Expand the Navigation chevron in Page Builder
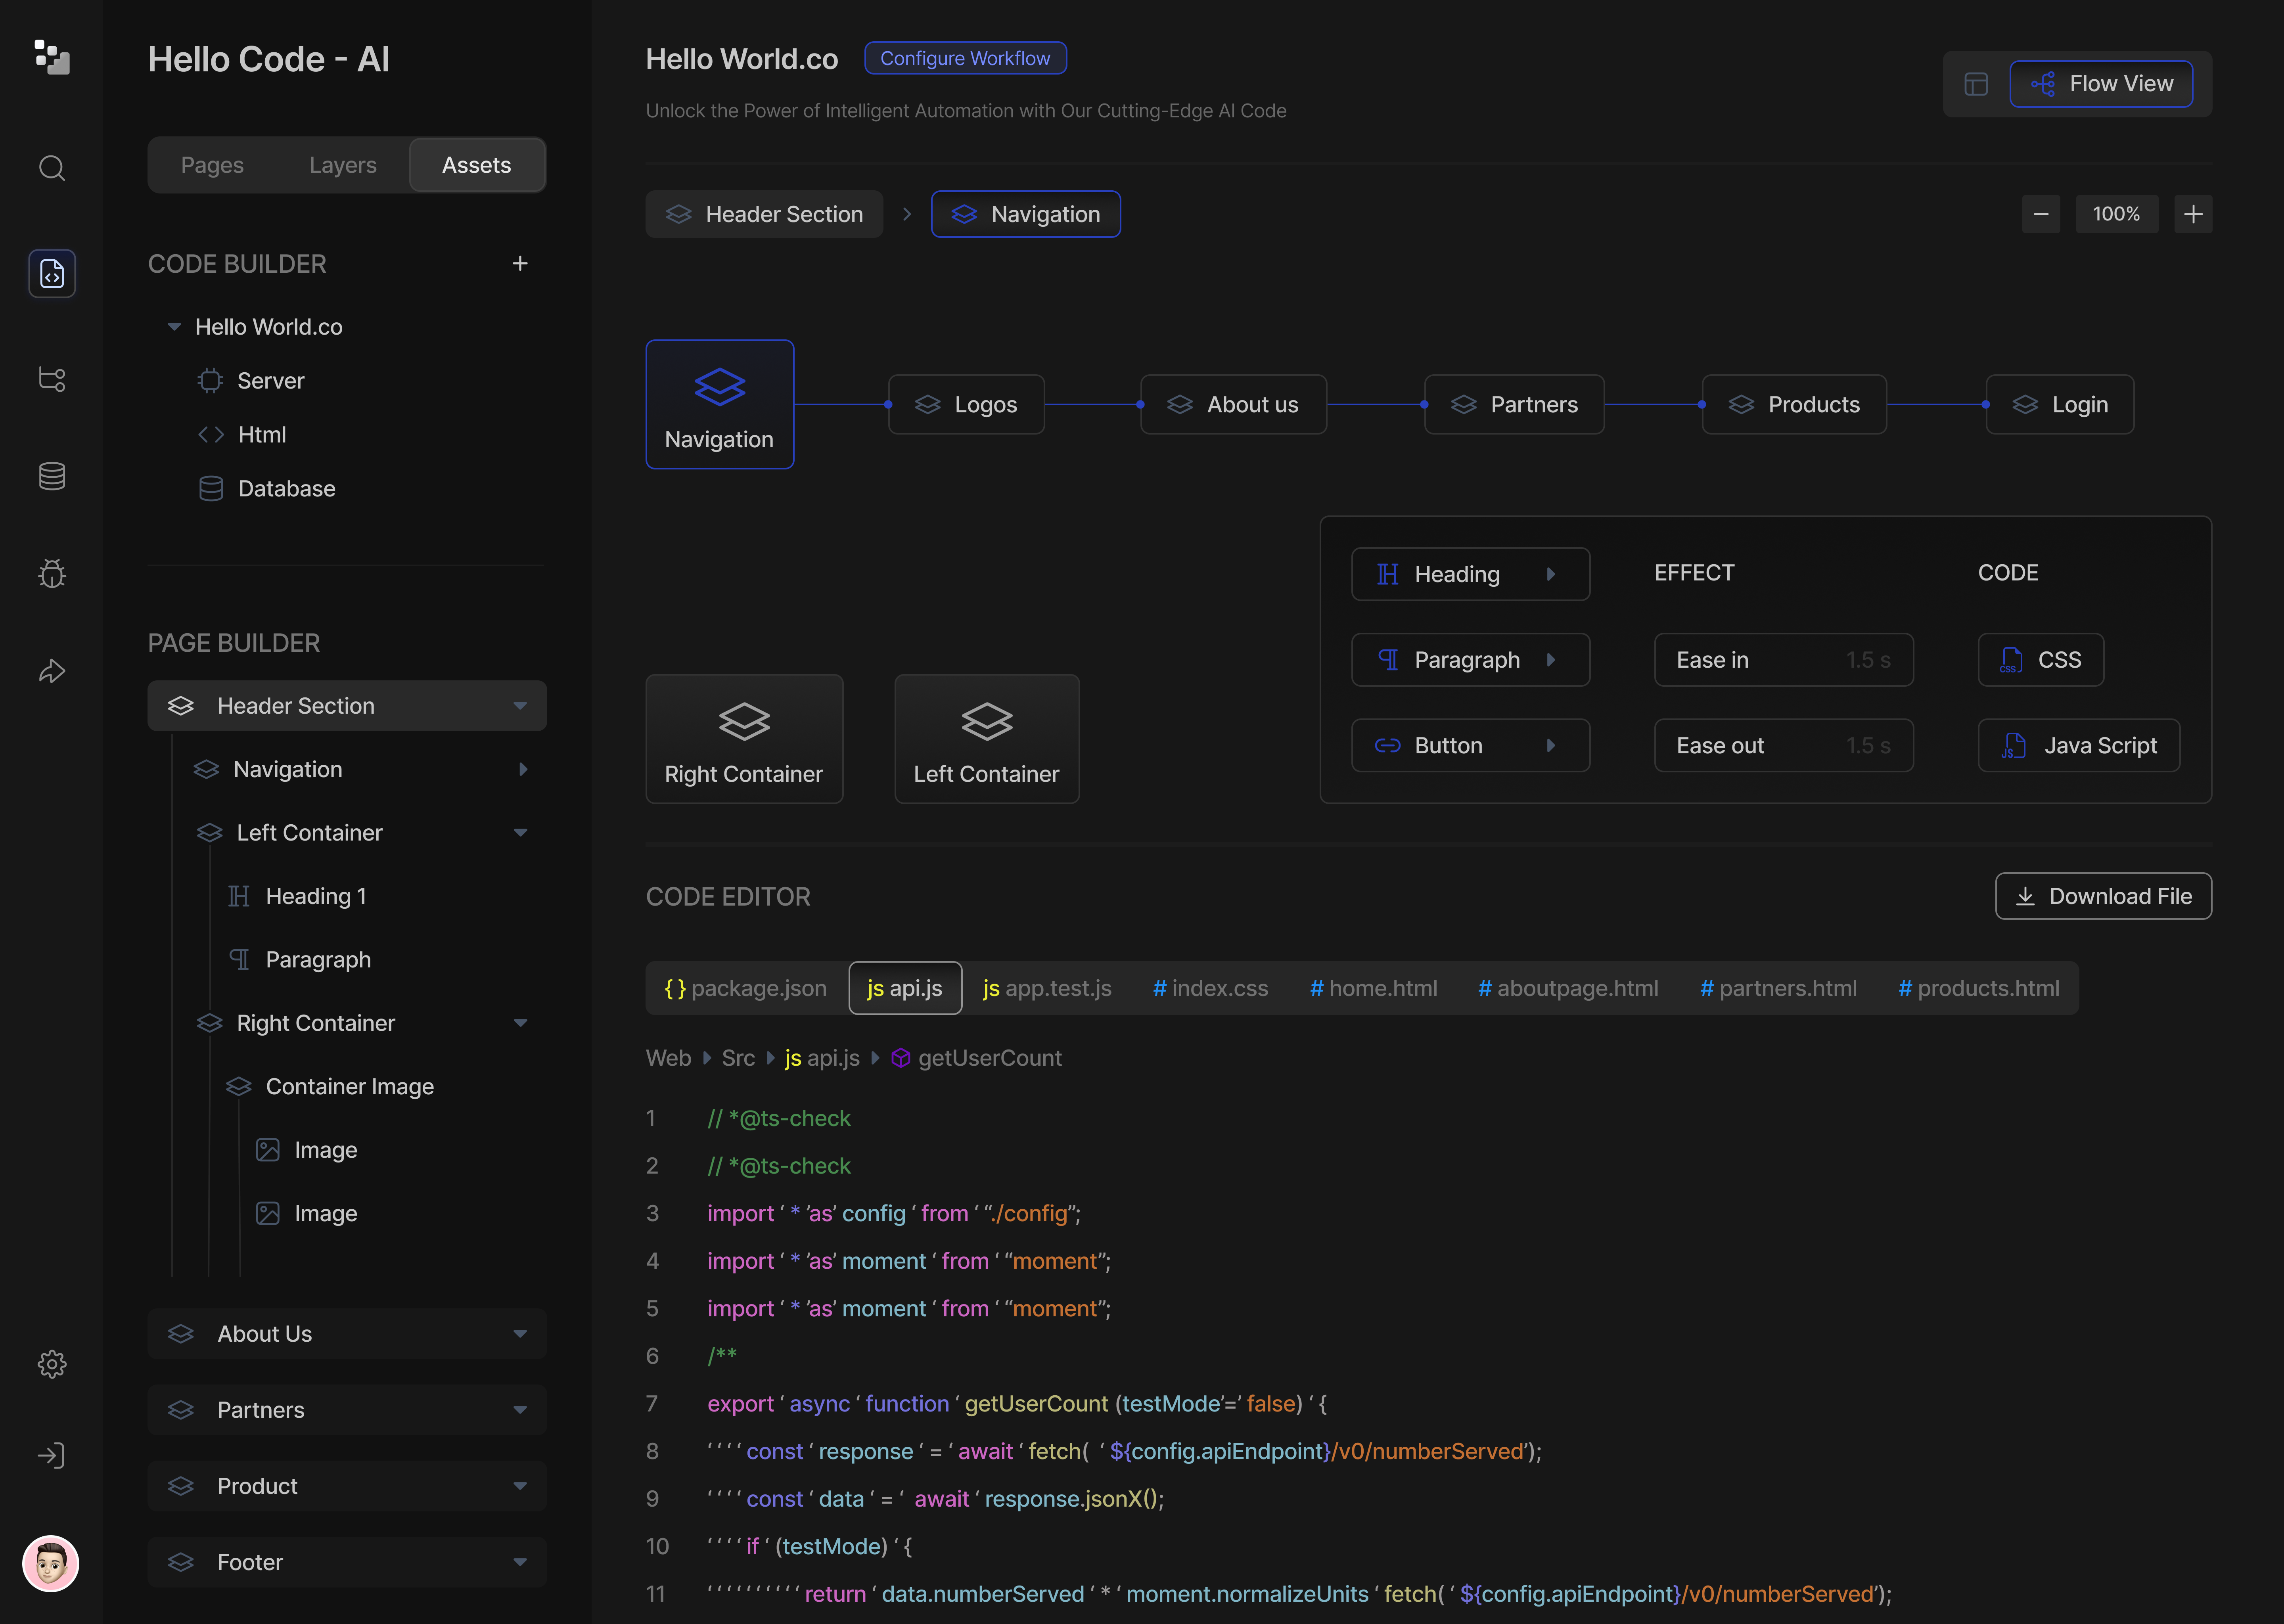Screen dimensions: 2284x1624 [x=523, y=769]
